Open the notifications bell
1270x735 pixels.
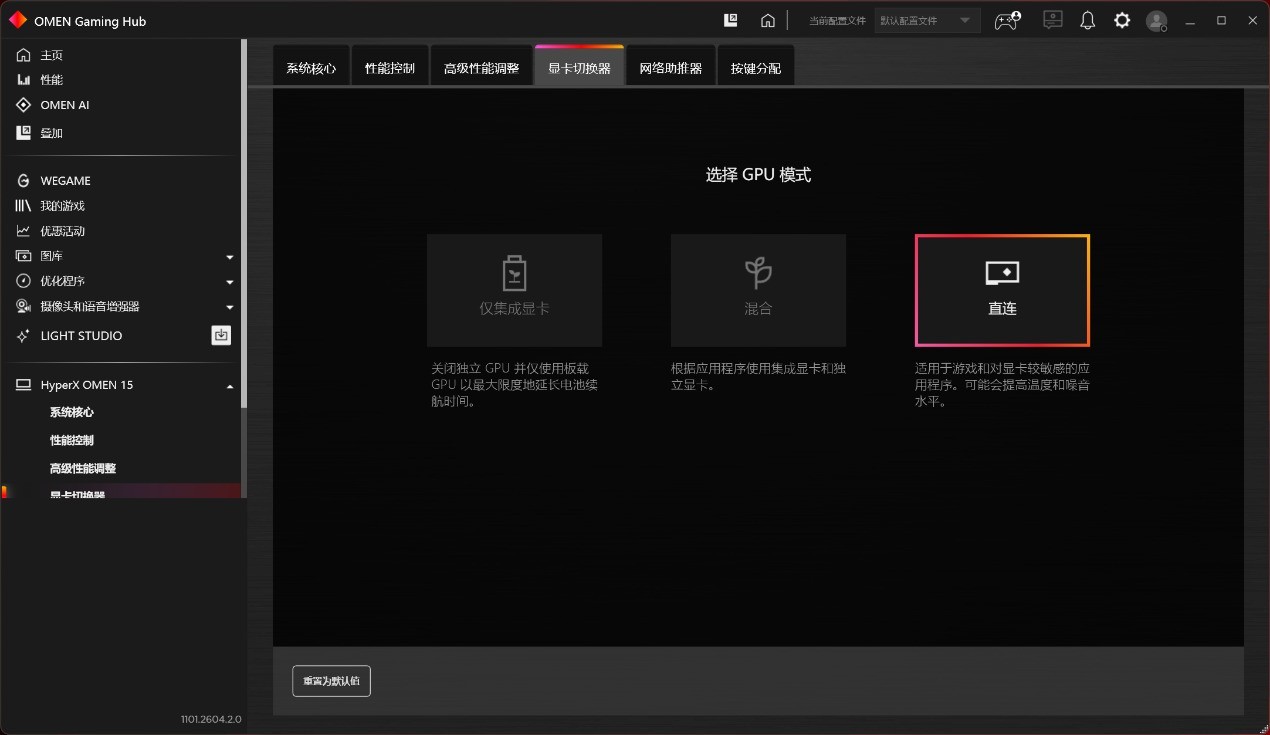point(1088,20)
